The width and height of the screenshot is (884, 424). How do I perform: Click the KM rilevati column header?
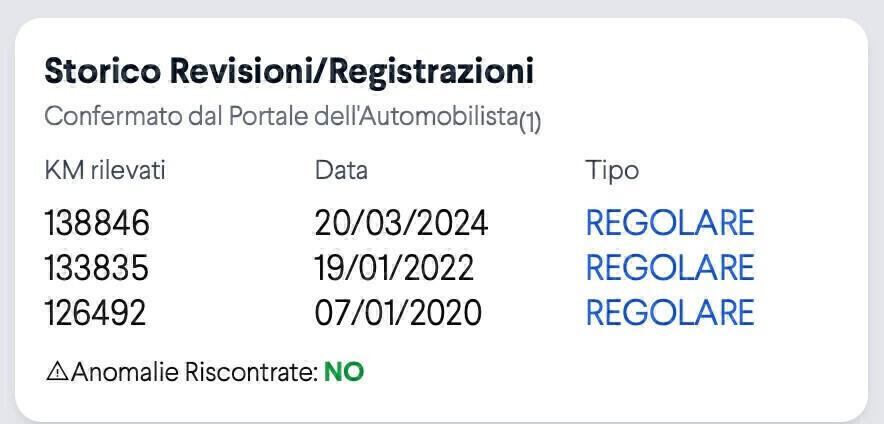coord(105,170)
